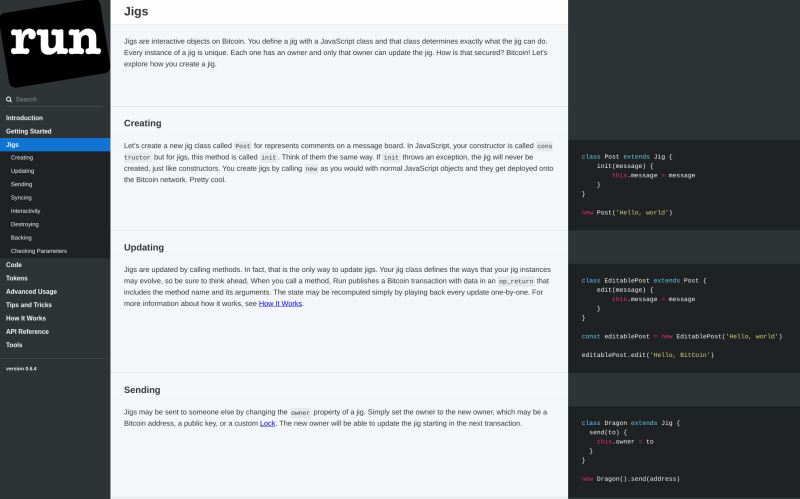Click the Updating section heading
The image size is (800, 499).
pos(144,247)
